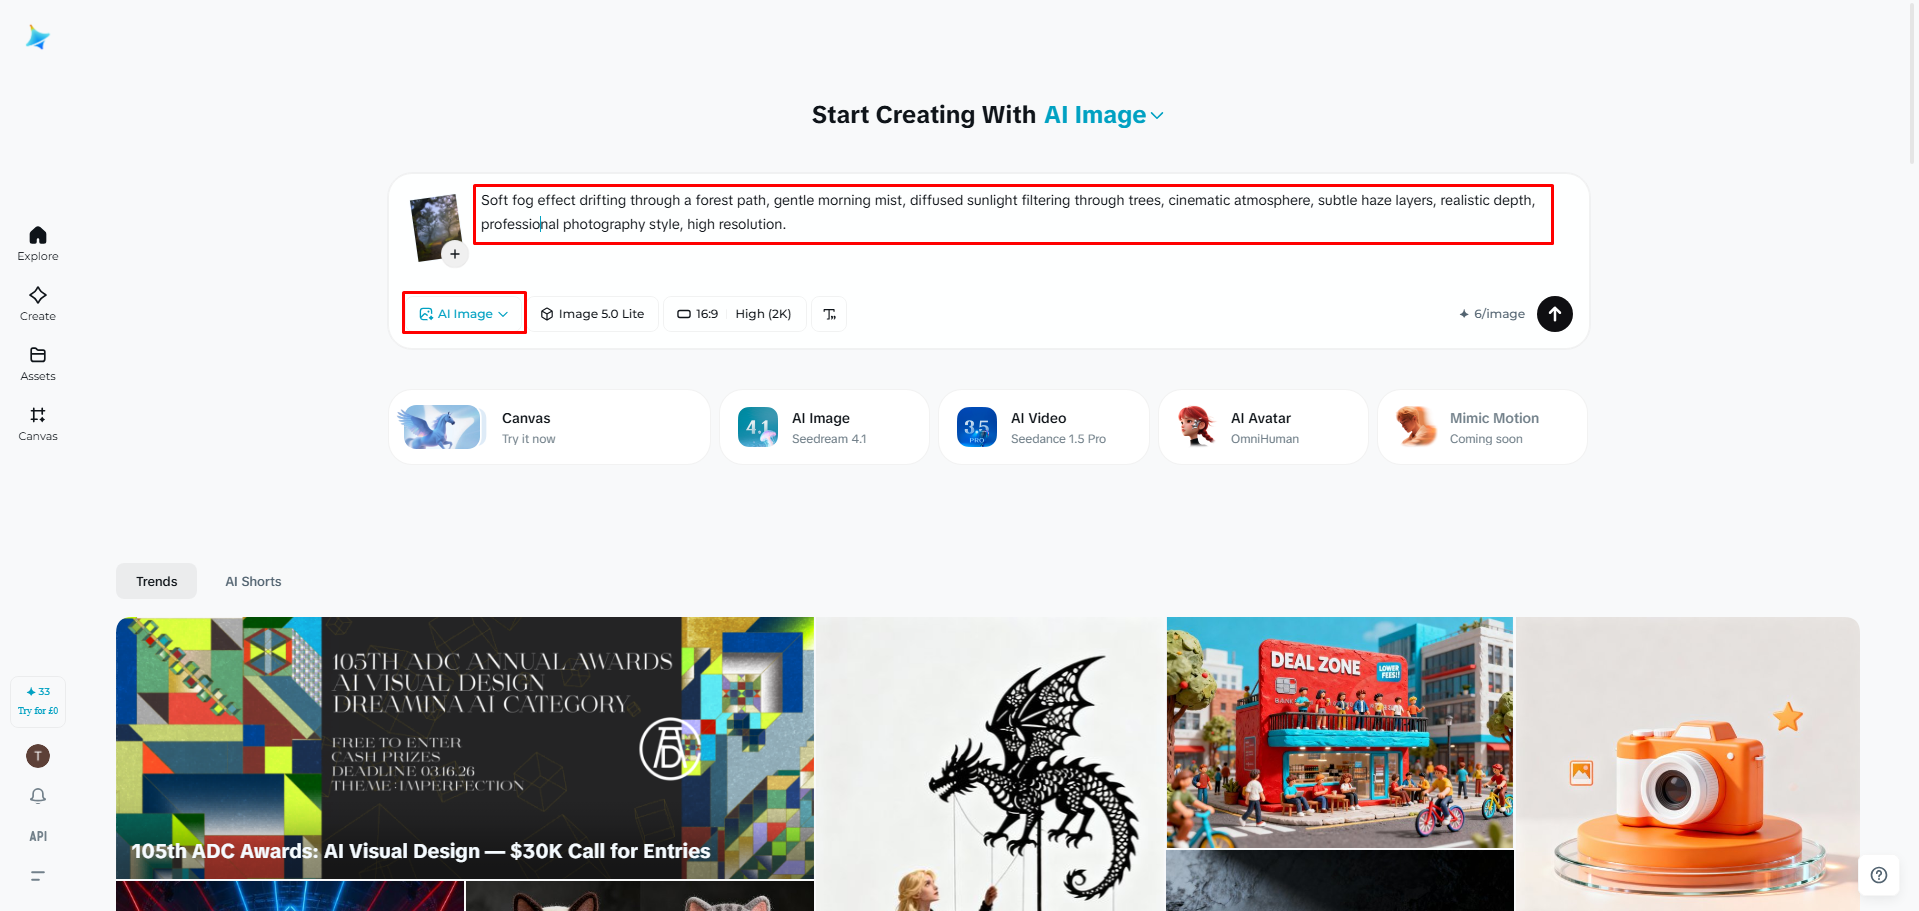This screenshot has width=1919, height=911.
Task: Open the Canvas section in sidebar
Action: (38, 423)
